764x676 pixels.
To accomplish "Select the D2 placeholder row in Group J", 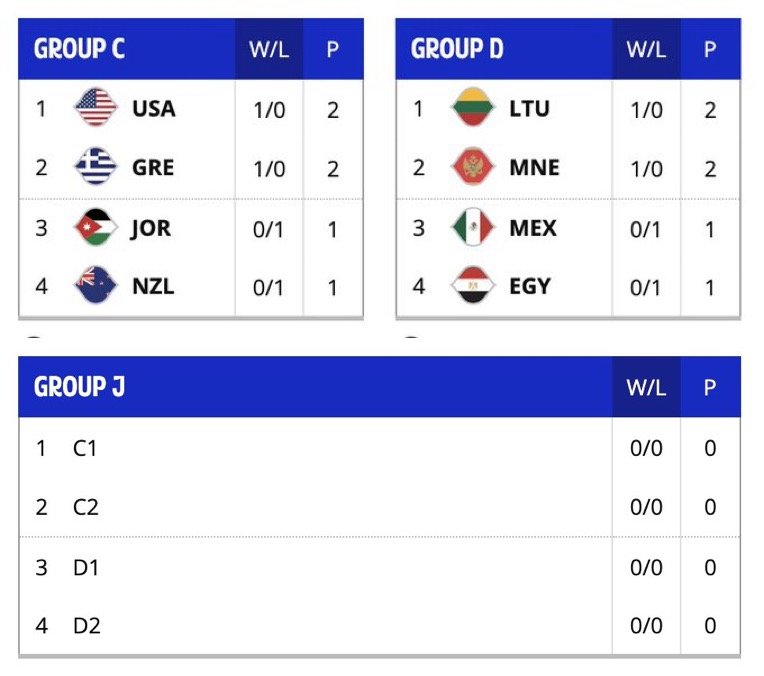I will click(380, 625).
